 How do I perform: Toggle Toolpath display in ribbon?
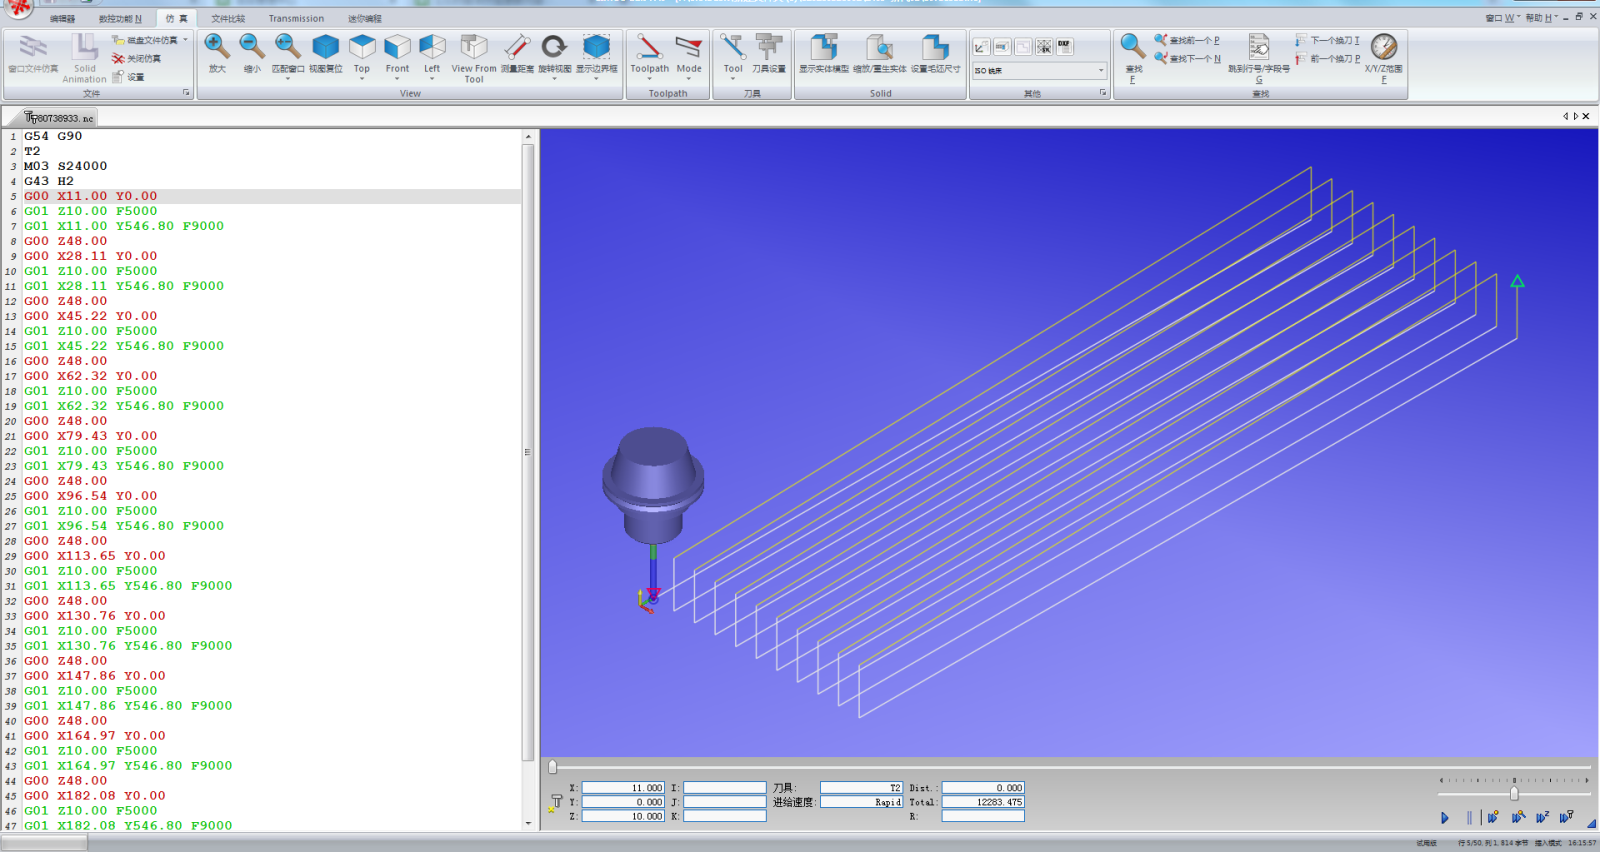point(649,48)
